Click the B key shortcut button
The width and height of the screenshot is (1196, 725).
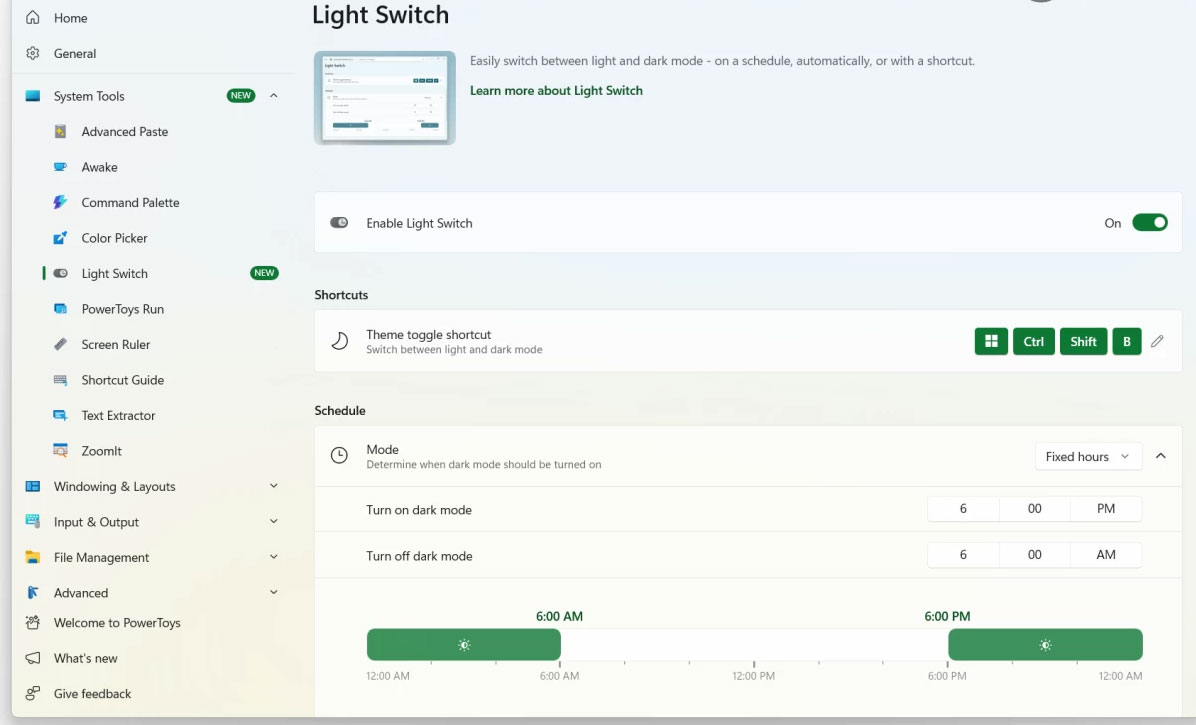tap(1127, 341)
